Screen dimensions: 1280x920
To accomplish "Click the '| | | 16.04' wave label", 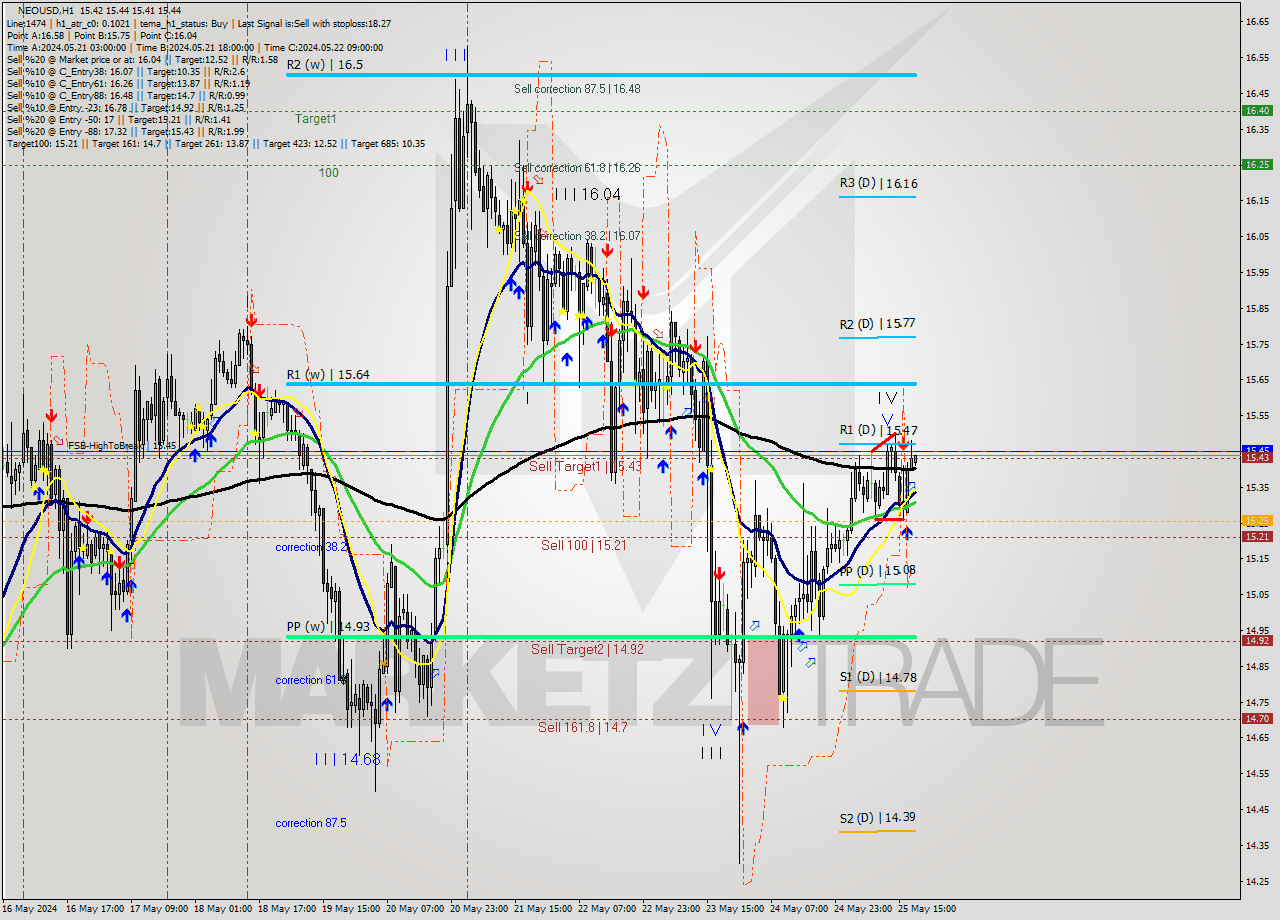I will [x=588, y=194].
